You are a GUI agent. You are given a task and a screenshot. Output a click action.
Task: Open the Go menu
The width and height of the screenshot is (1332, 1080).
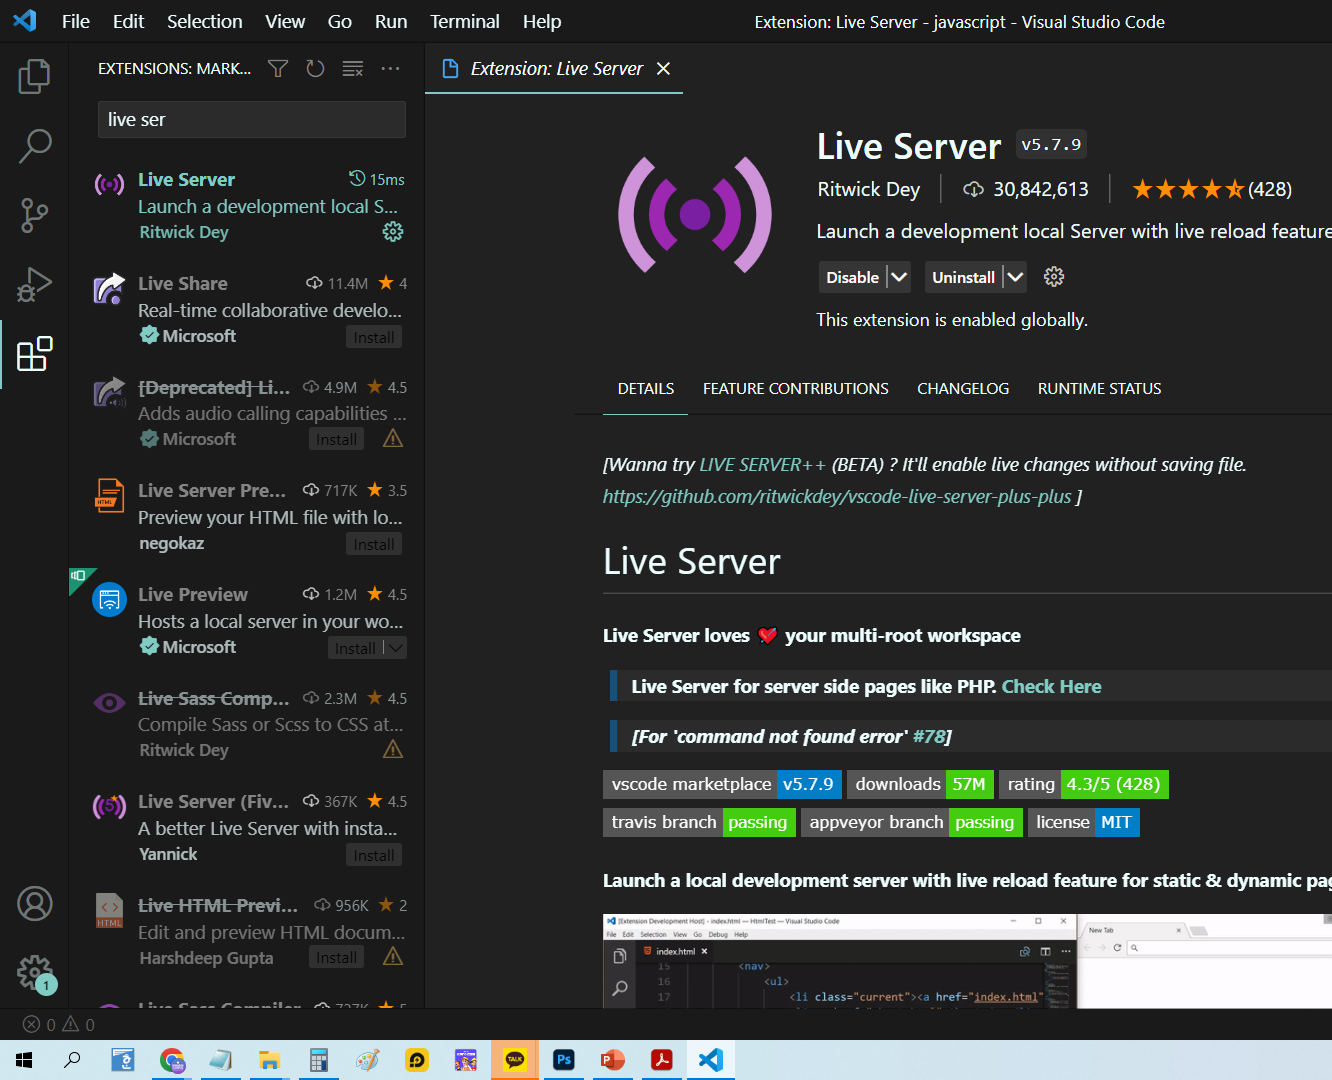pos(340,21)
